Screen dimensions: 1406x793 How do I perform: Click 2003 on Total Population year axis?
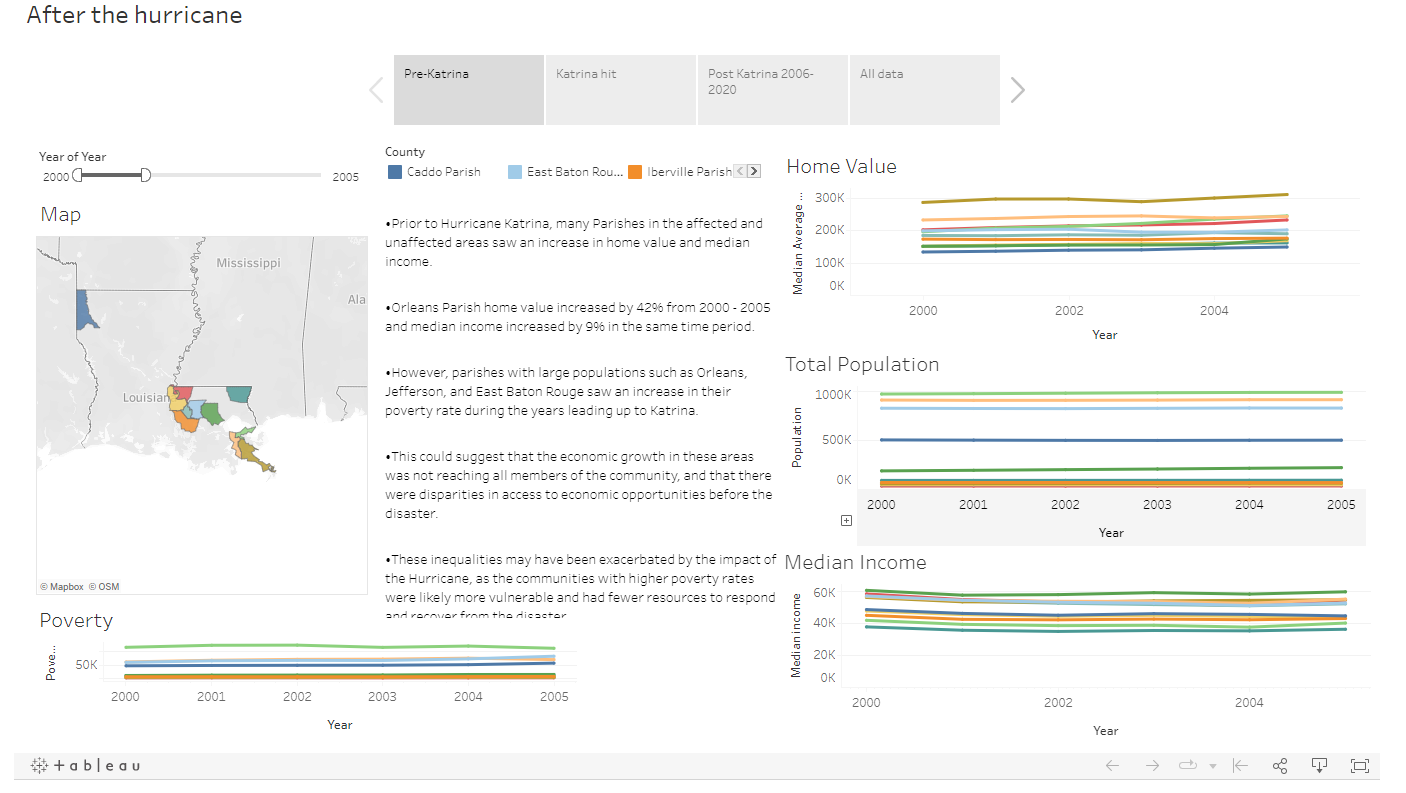coord(1157,505)
